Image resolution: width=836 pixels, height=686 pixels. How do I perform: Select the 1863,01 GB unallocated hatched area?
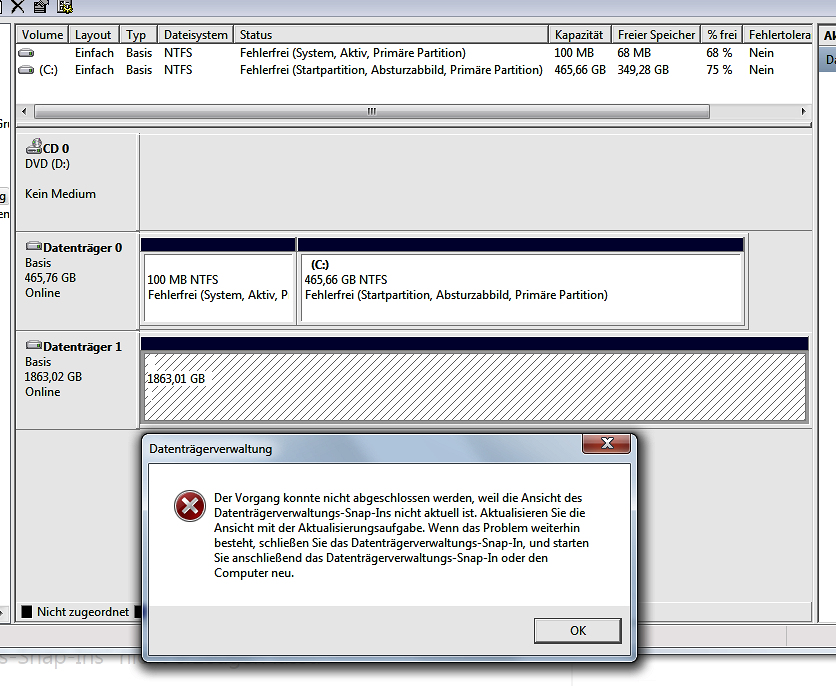tap(475, 386)
